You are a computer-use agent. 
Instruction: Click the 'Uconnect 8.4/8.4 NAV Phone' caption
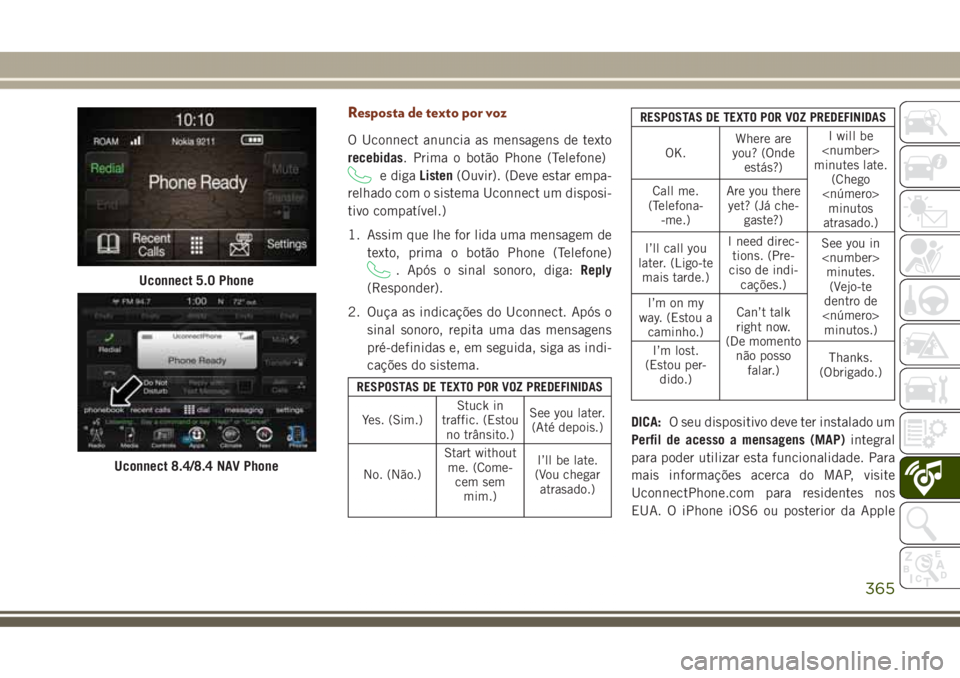click(197, 466)
